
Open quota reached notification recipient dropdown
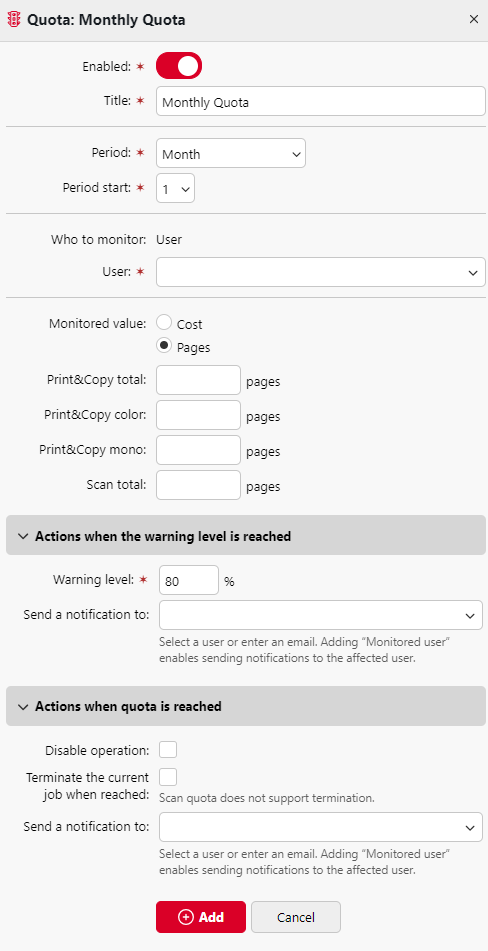321,827
